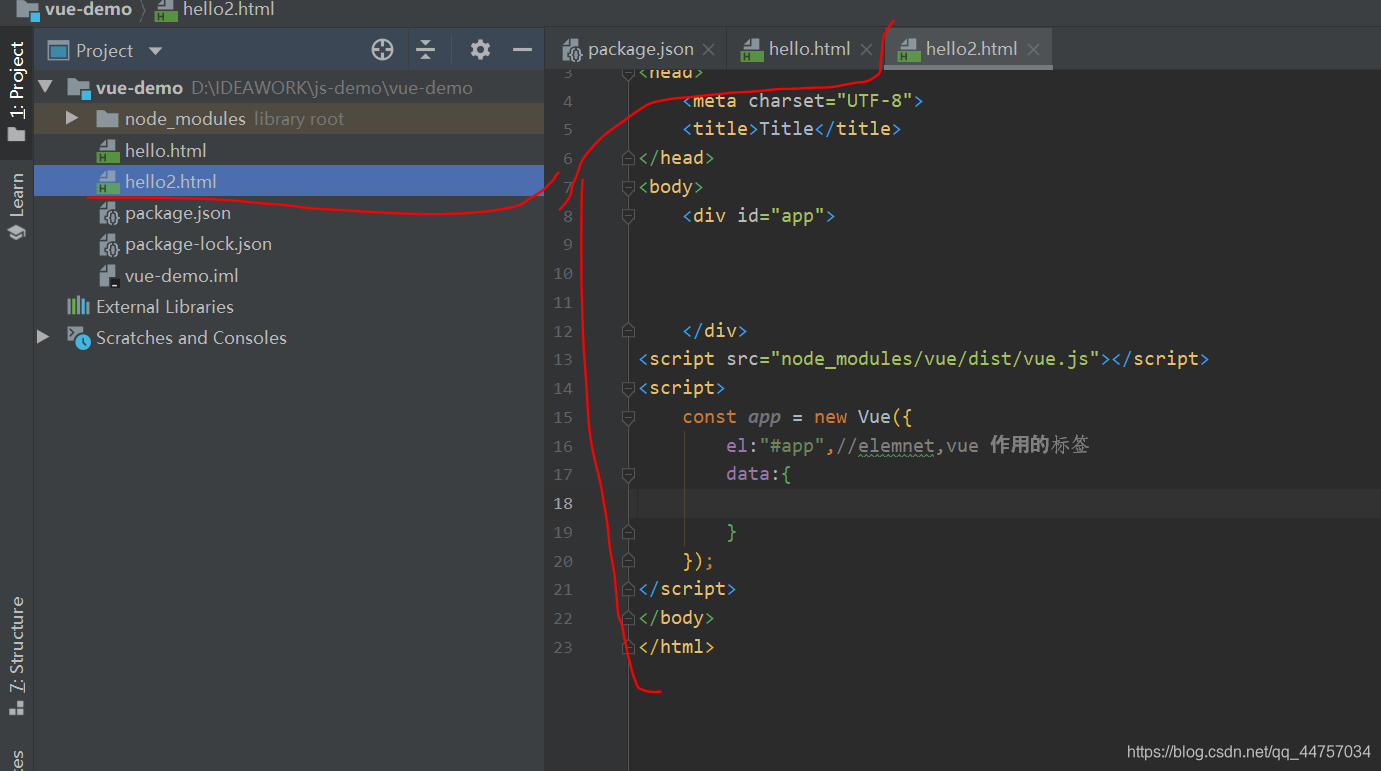Select package.json in project tree
Viewport: 1381px width, 771px height.
pos(178,213)
